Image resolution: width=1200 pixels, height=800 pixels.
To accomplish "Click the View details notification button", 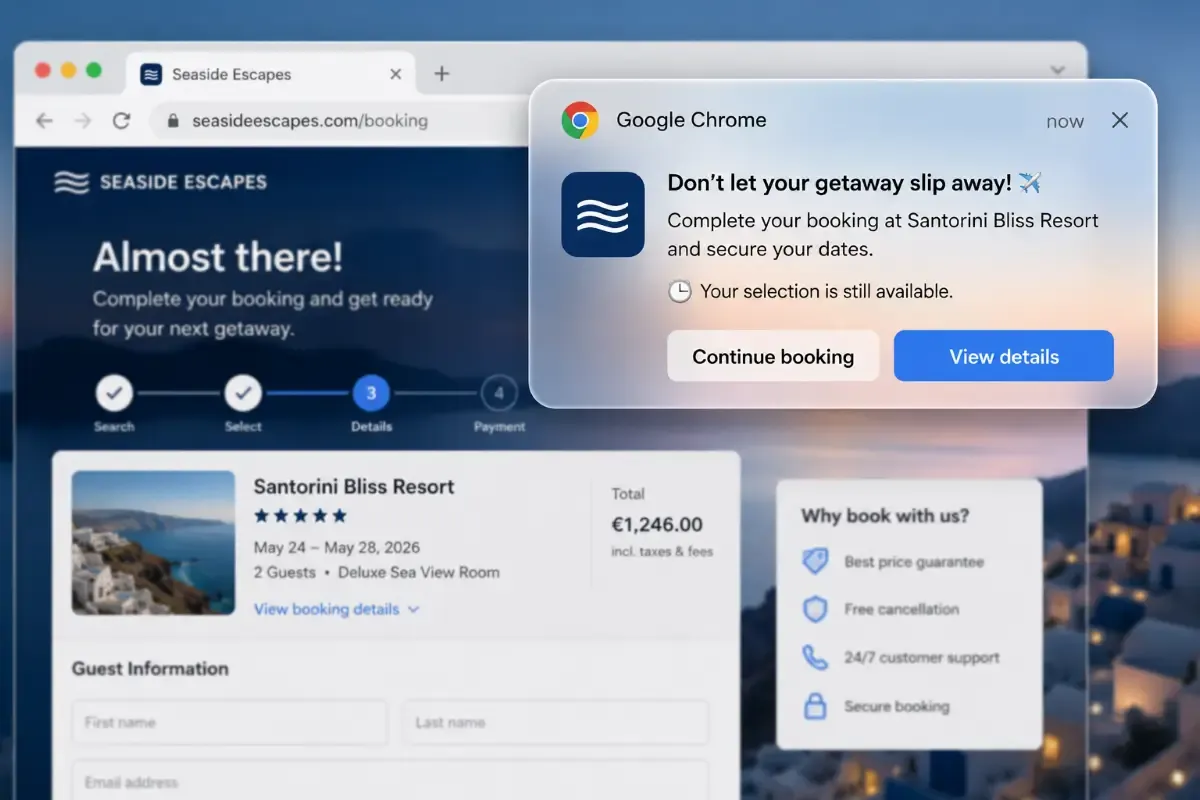I will point(1003,356).
